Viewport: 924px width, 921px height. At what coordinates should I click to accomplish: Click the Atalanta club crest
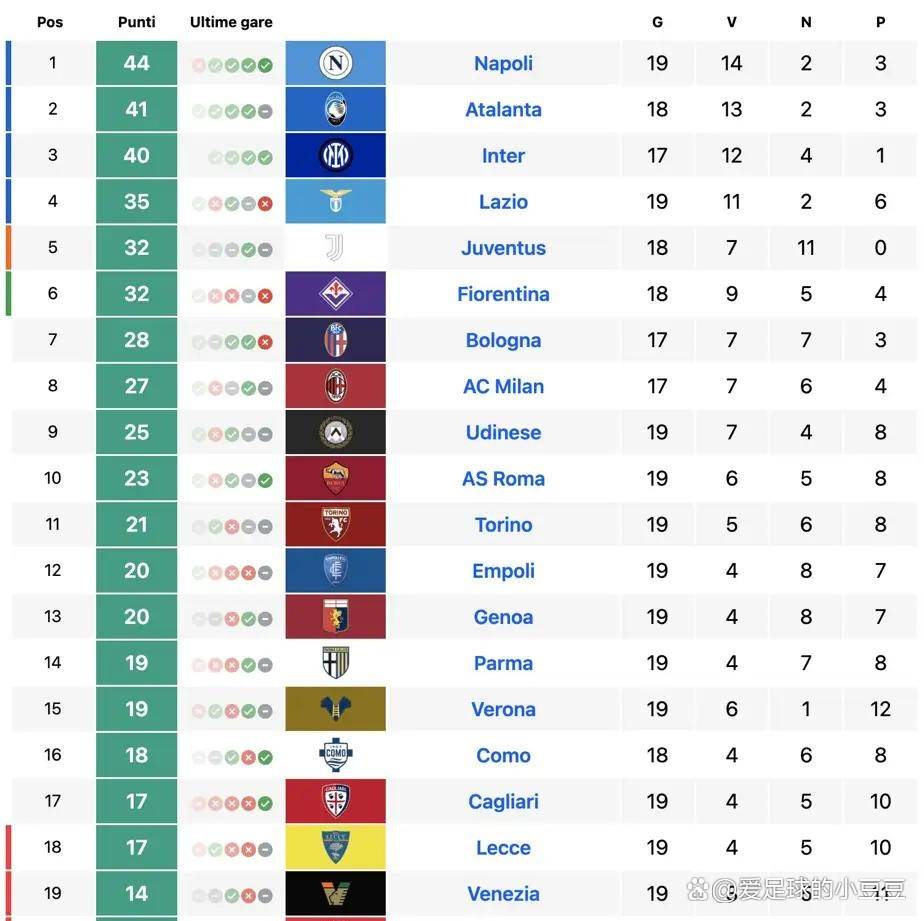335,109
